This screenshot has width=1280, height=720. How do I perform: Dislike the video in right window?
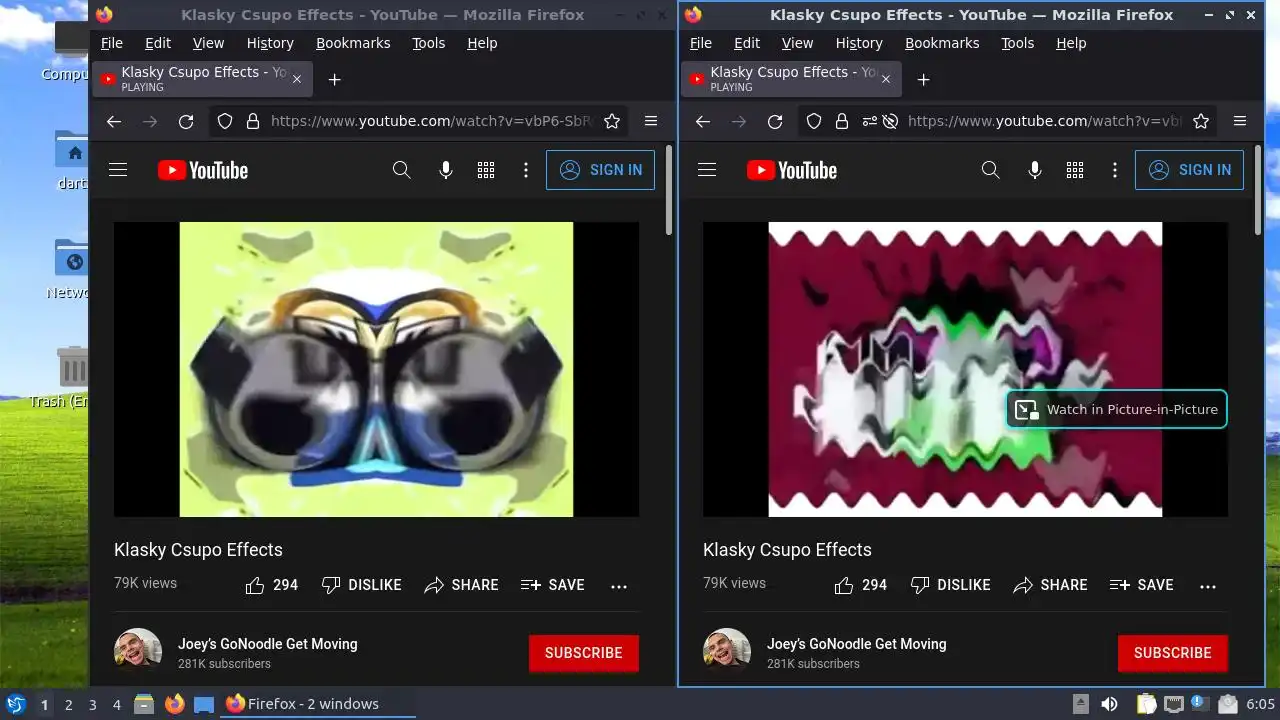tap(950, 585)
